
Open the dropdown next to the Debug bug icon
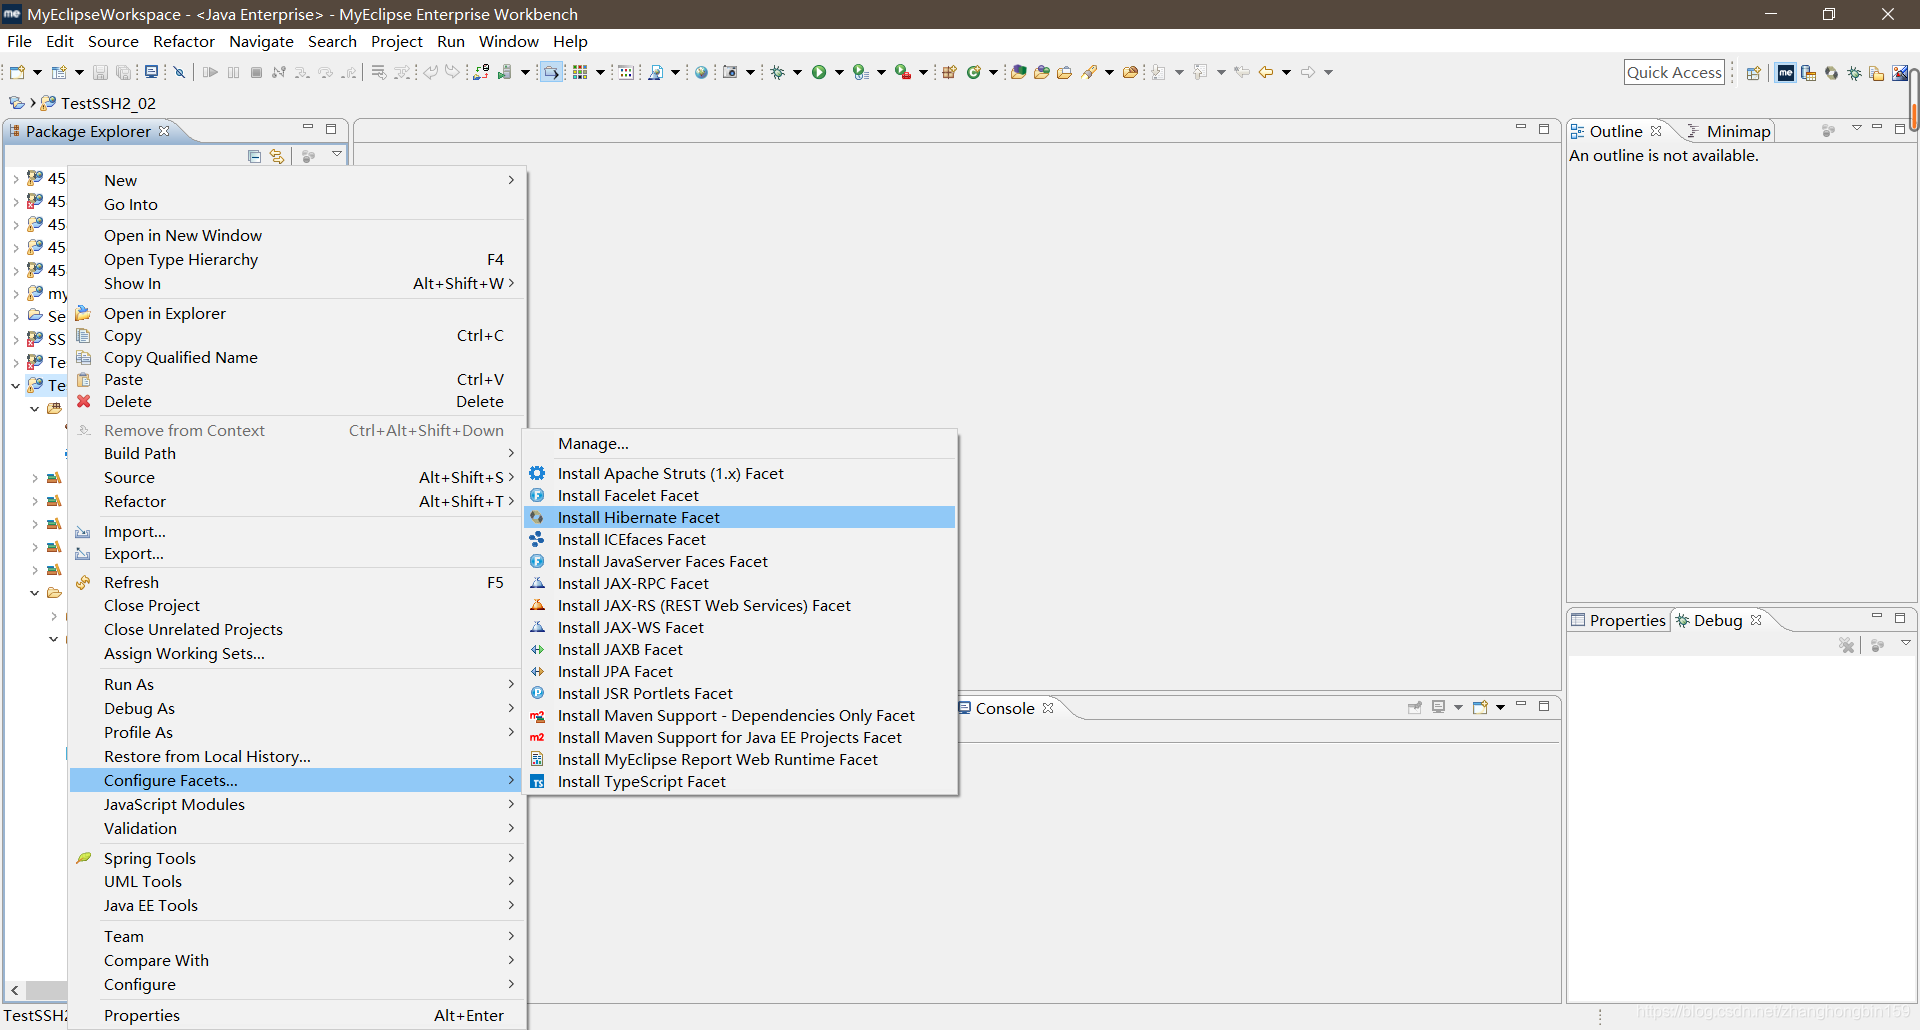tap(797, 72)
